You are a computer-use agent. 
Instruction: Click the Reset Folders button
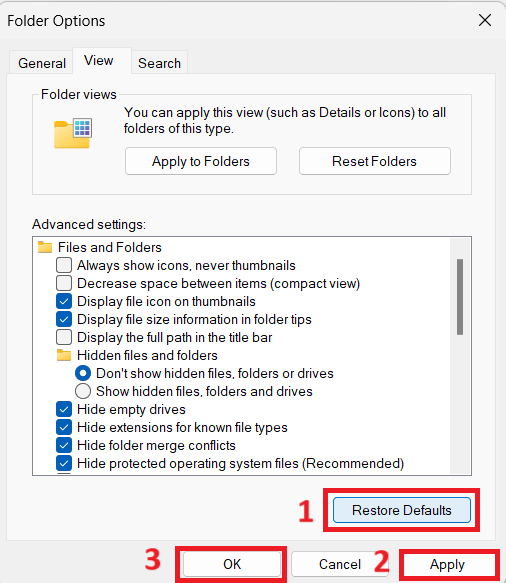click(x=375, y=161)
